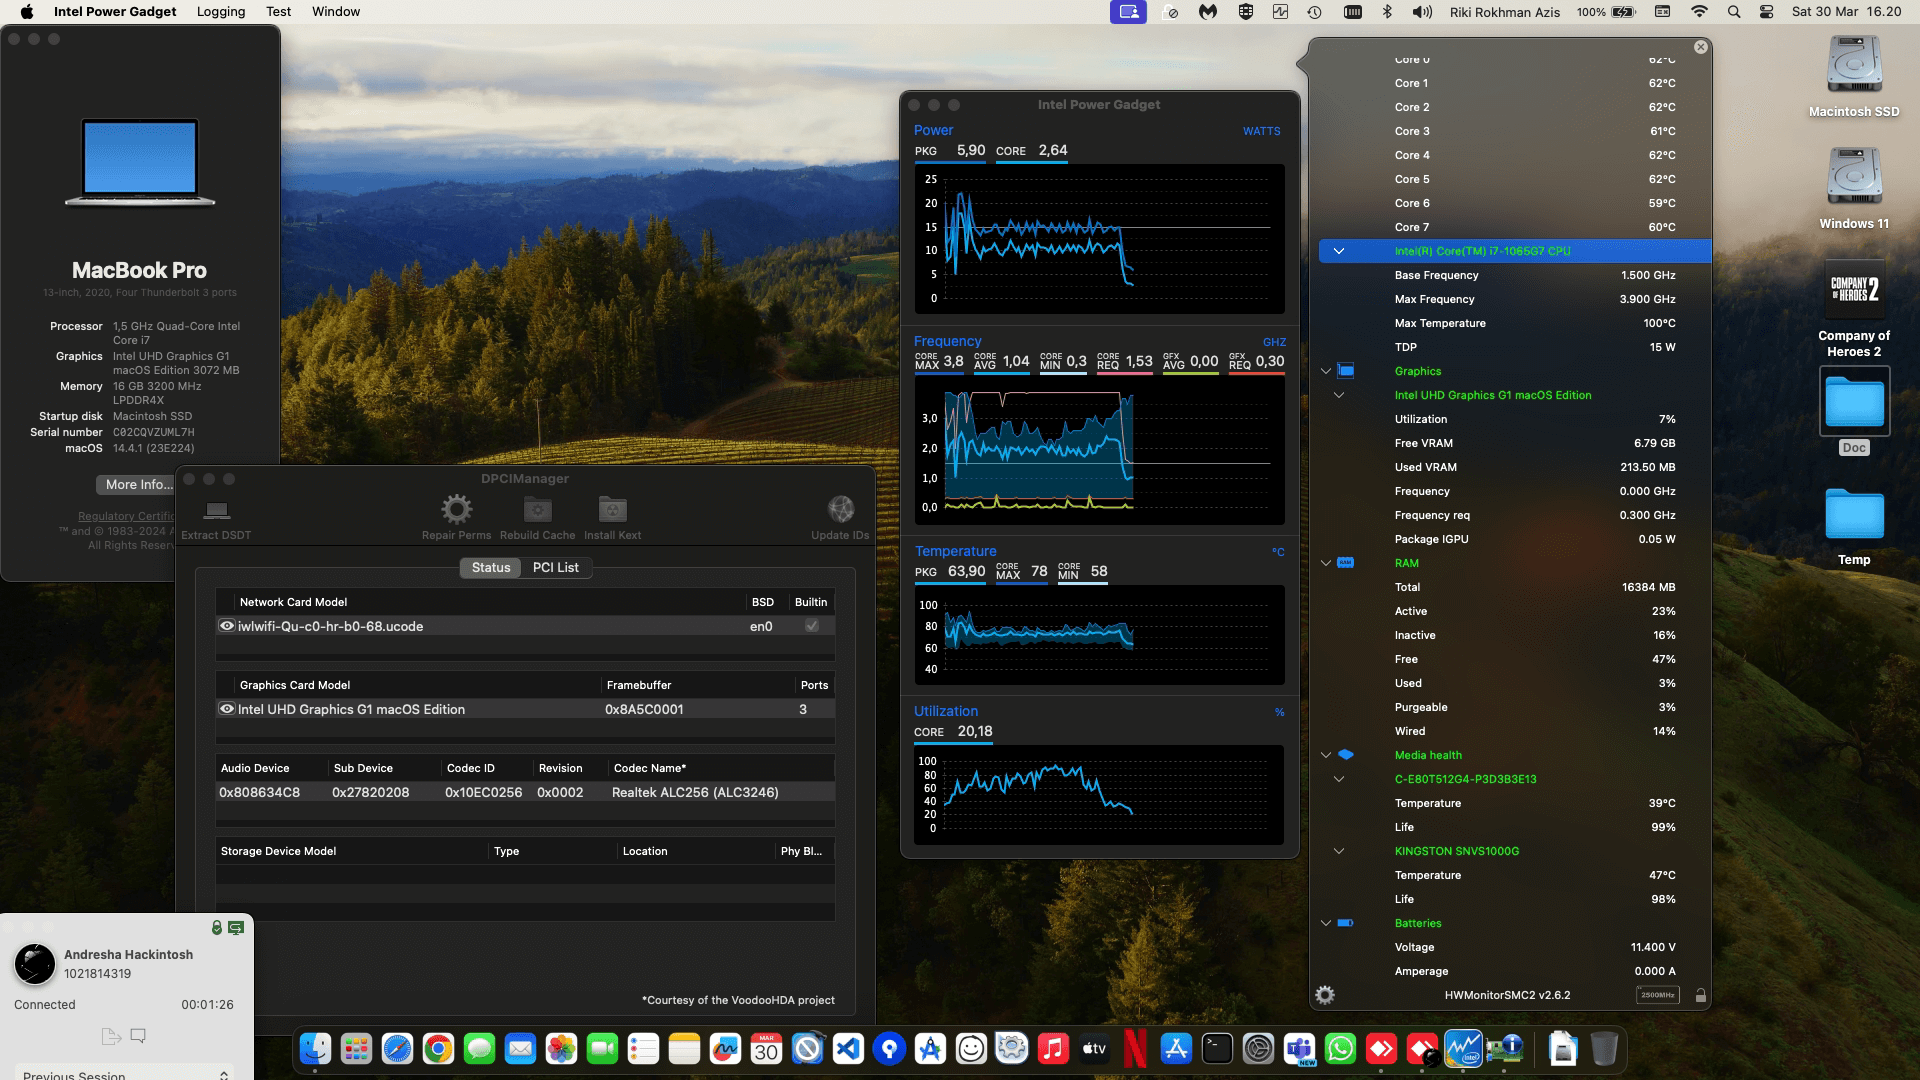Open WhatsApp from the Dock
The image size is (1920, 1080).
pos(1340,1049)
